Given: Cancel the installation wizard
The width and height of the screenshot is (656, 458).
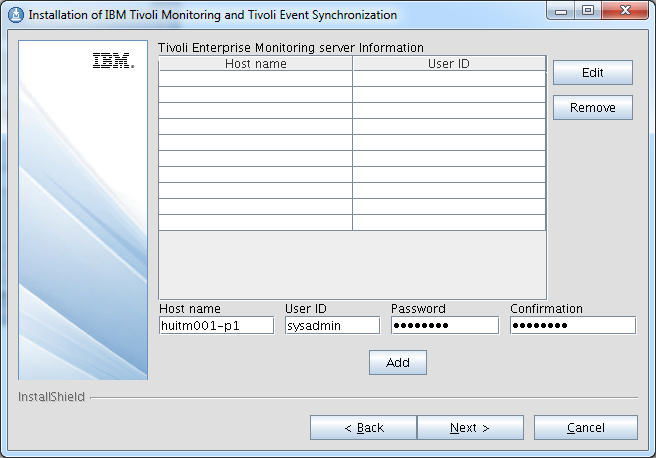Looking at the screenshot, I should (586, 427).
